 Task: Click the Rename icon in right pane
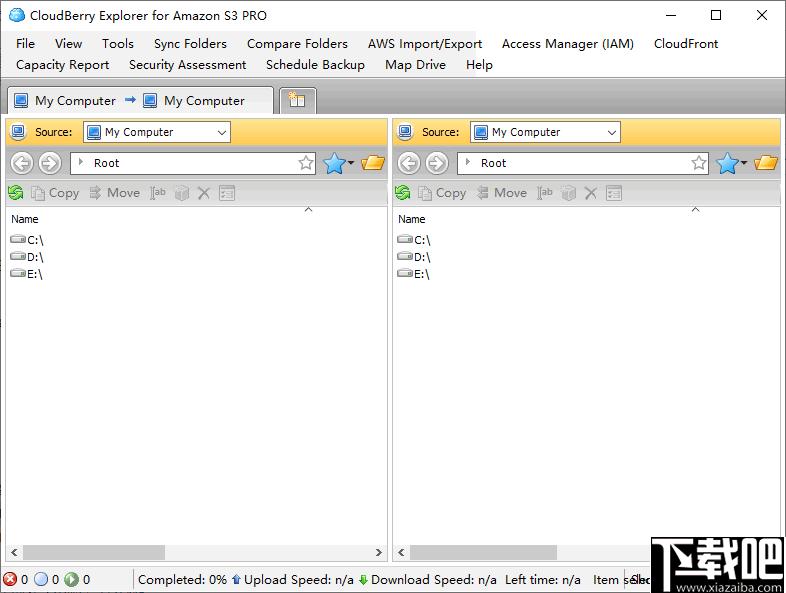(x=544, y=193)
